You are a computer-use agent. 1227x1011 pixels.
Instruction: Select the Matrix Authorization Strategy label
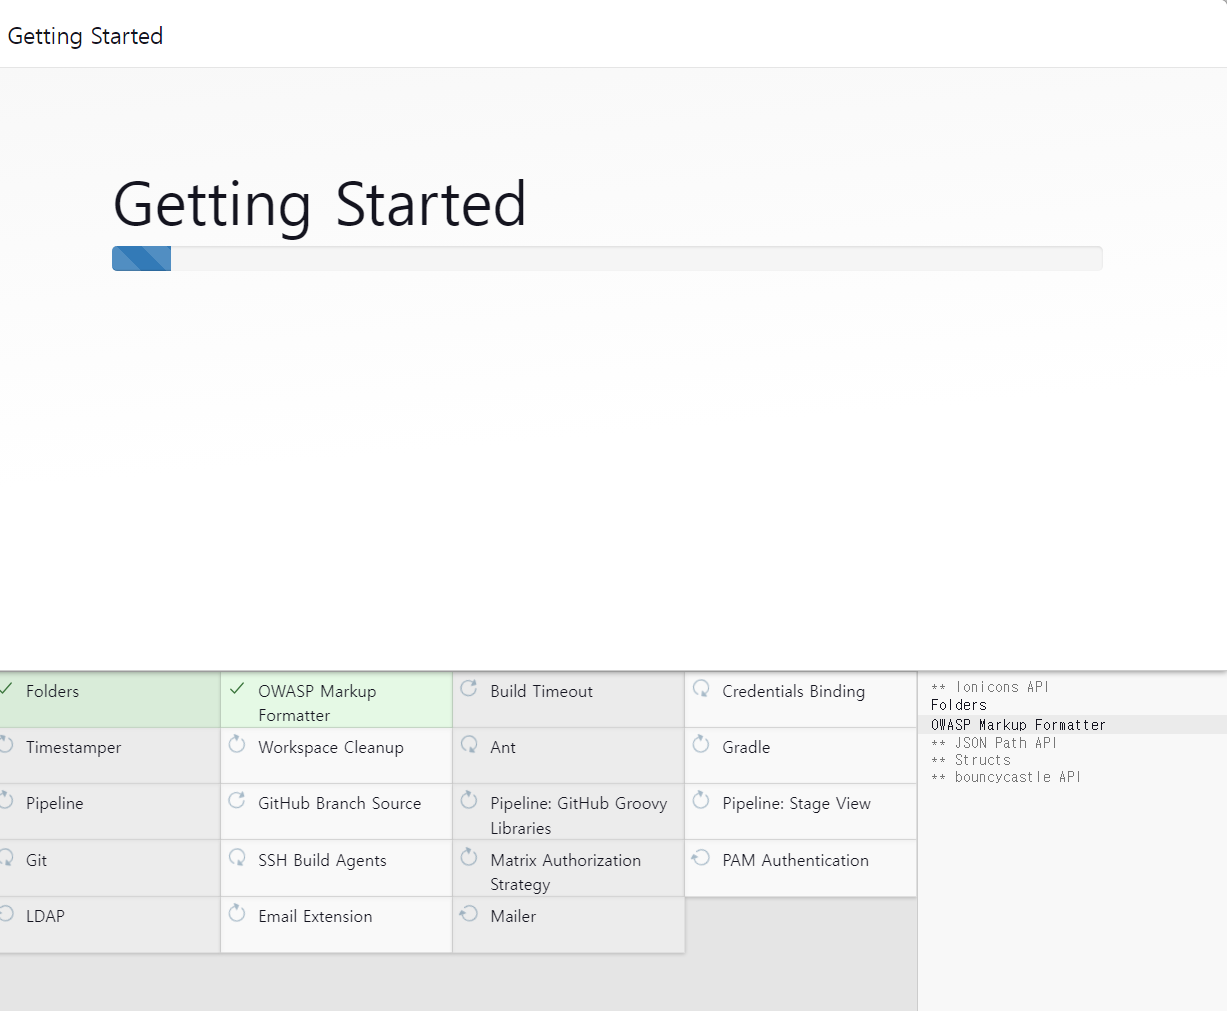point(565,872)
